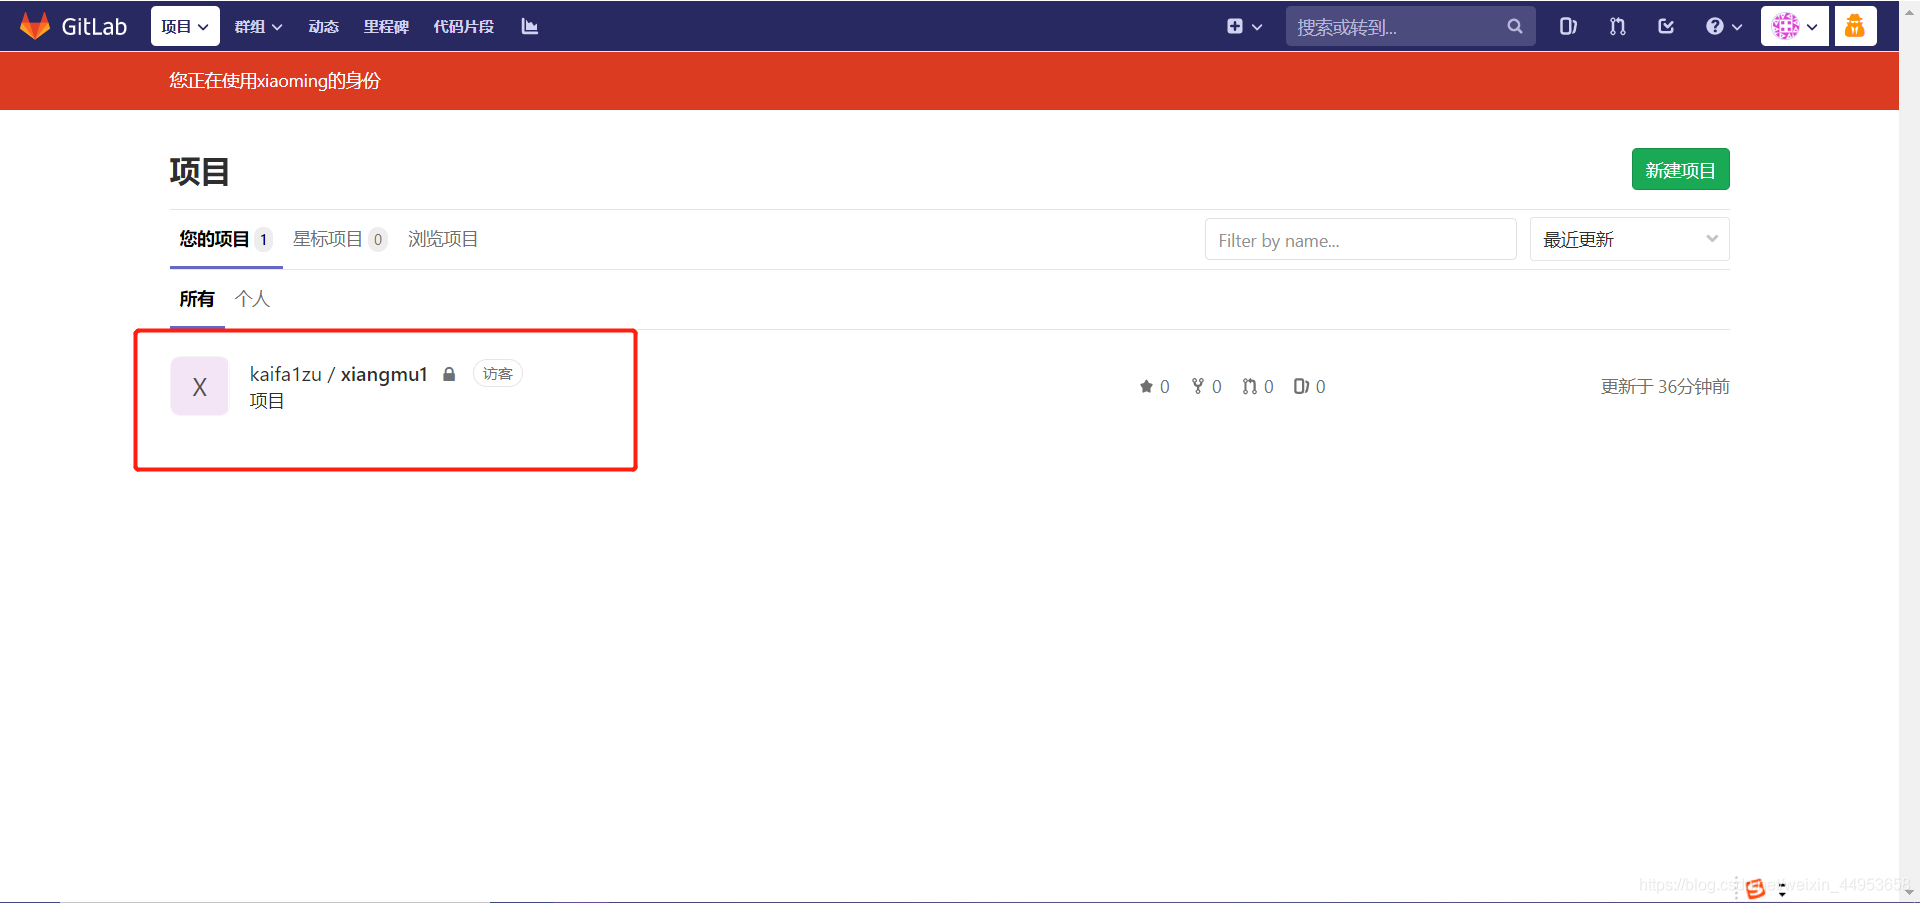
Task: Open merge requests icon in navbar
Action: pos(1617,26)
